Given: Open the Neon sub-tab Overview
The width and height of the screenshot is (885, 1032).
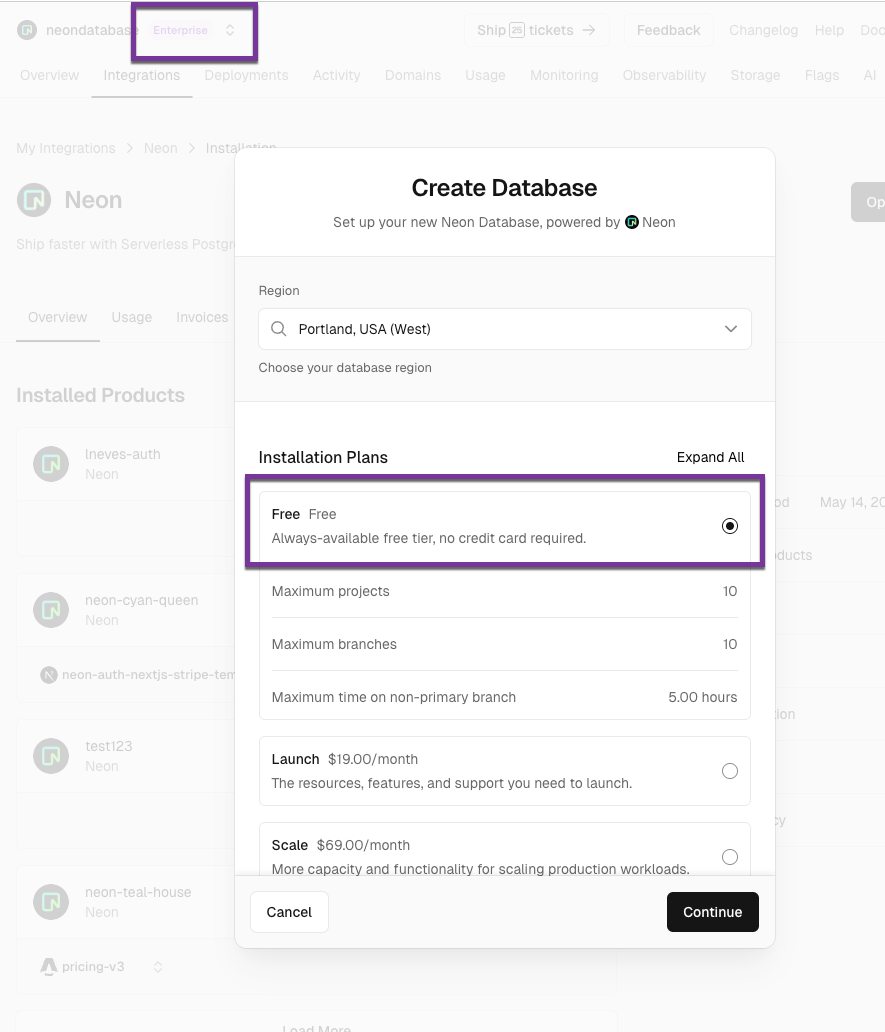Looking at the screenshot, I should point(57,317).
